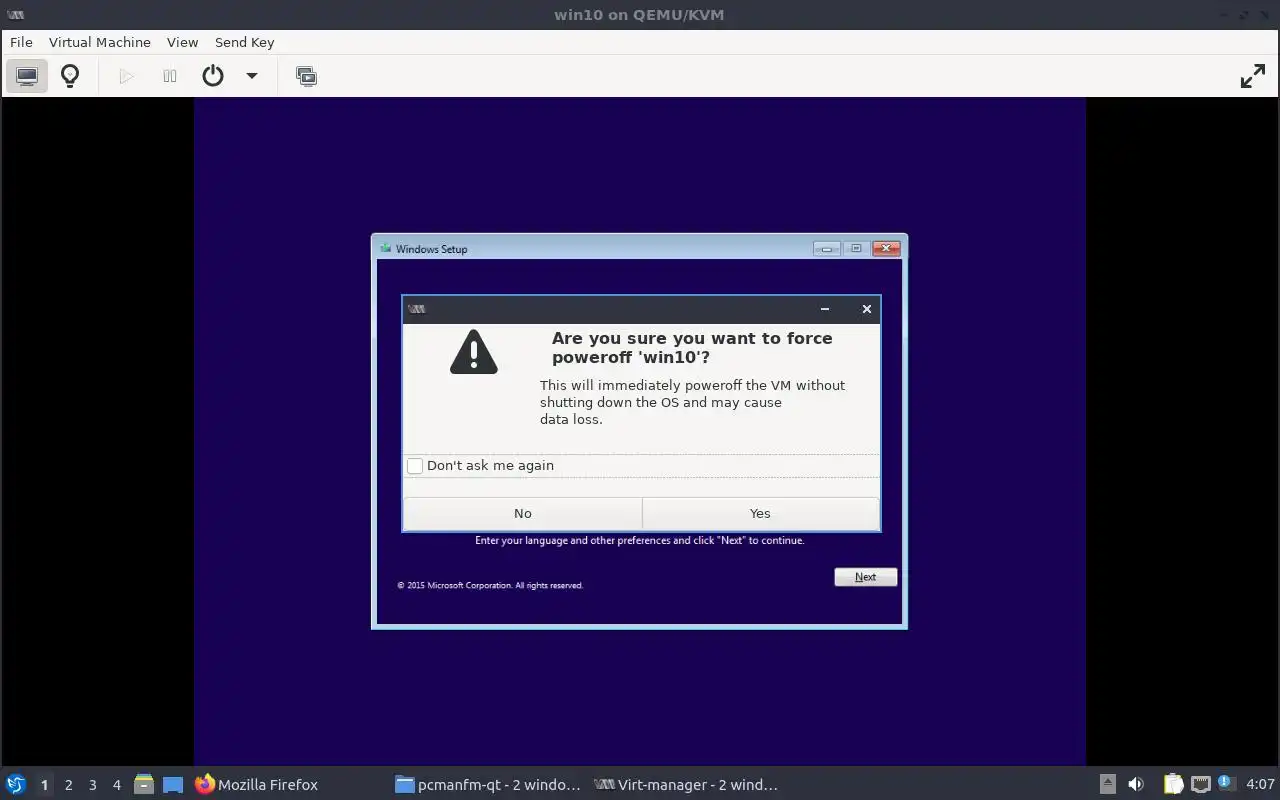Close the Windows Setup window
1280x800 pixels.
886,249
